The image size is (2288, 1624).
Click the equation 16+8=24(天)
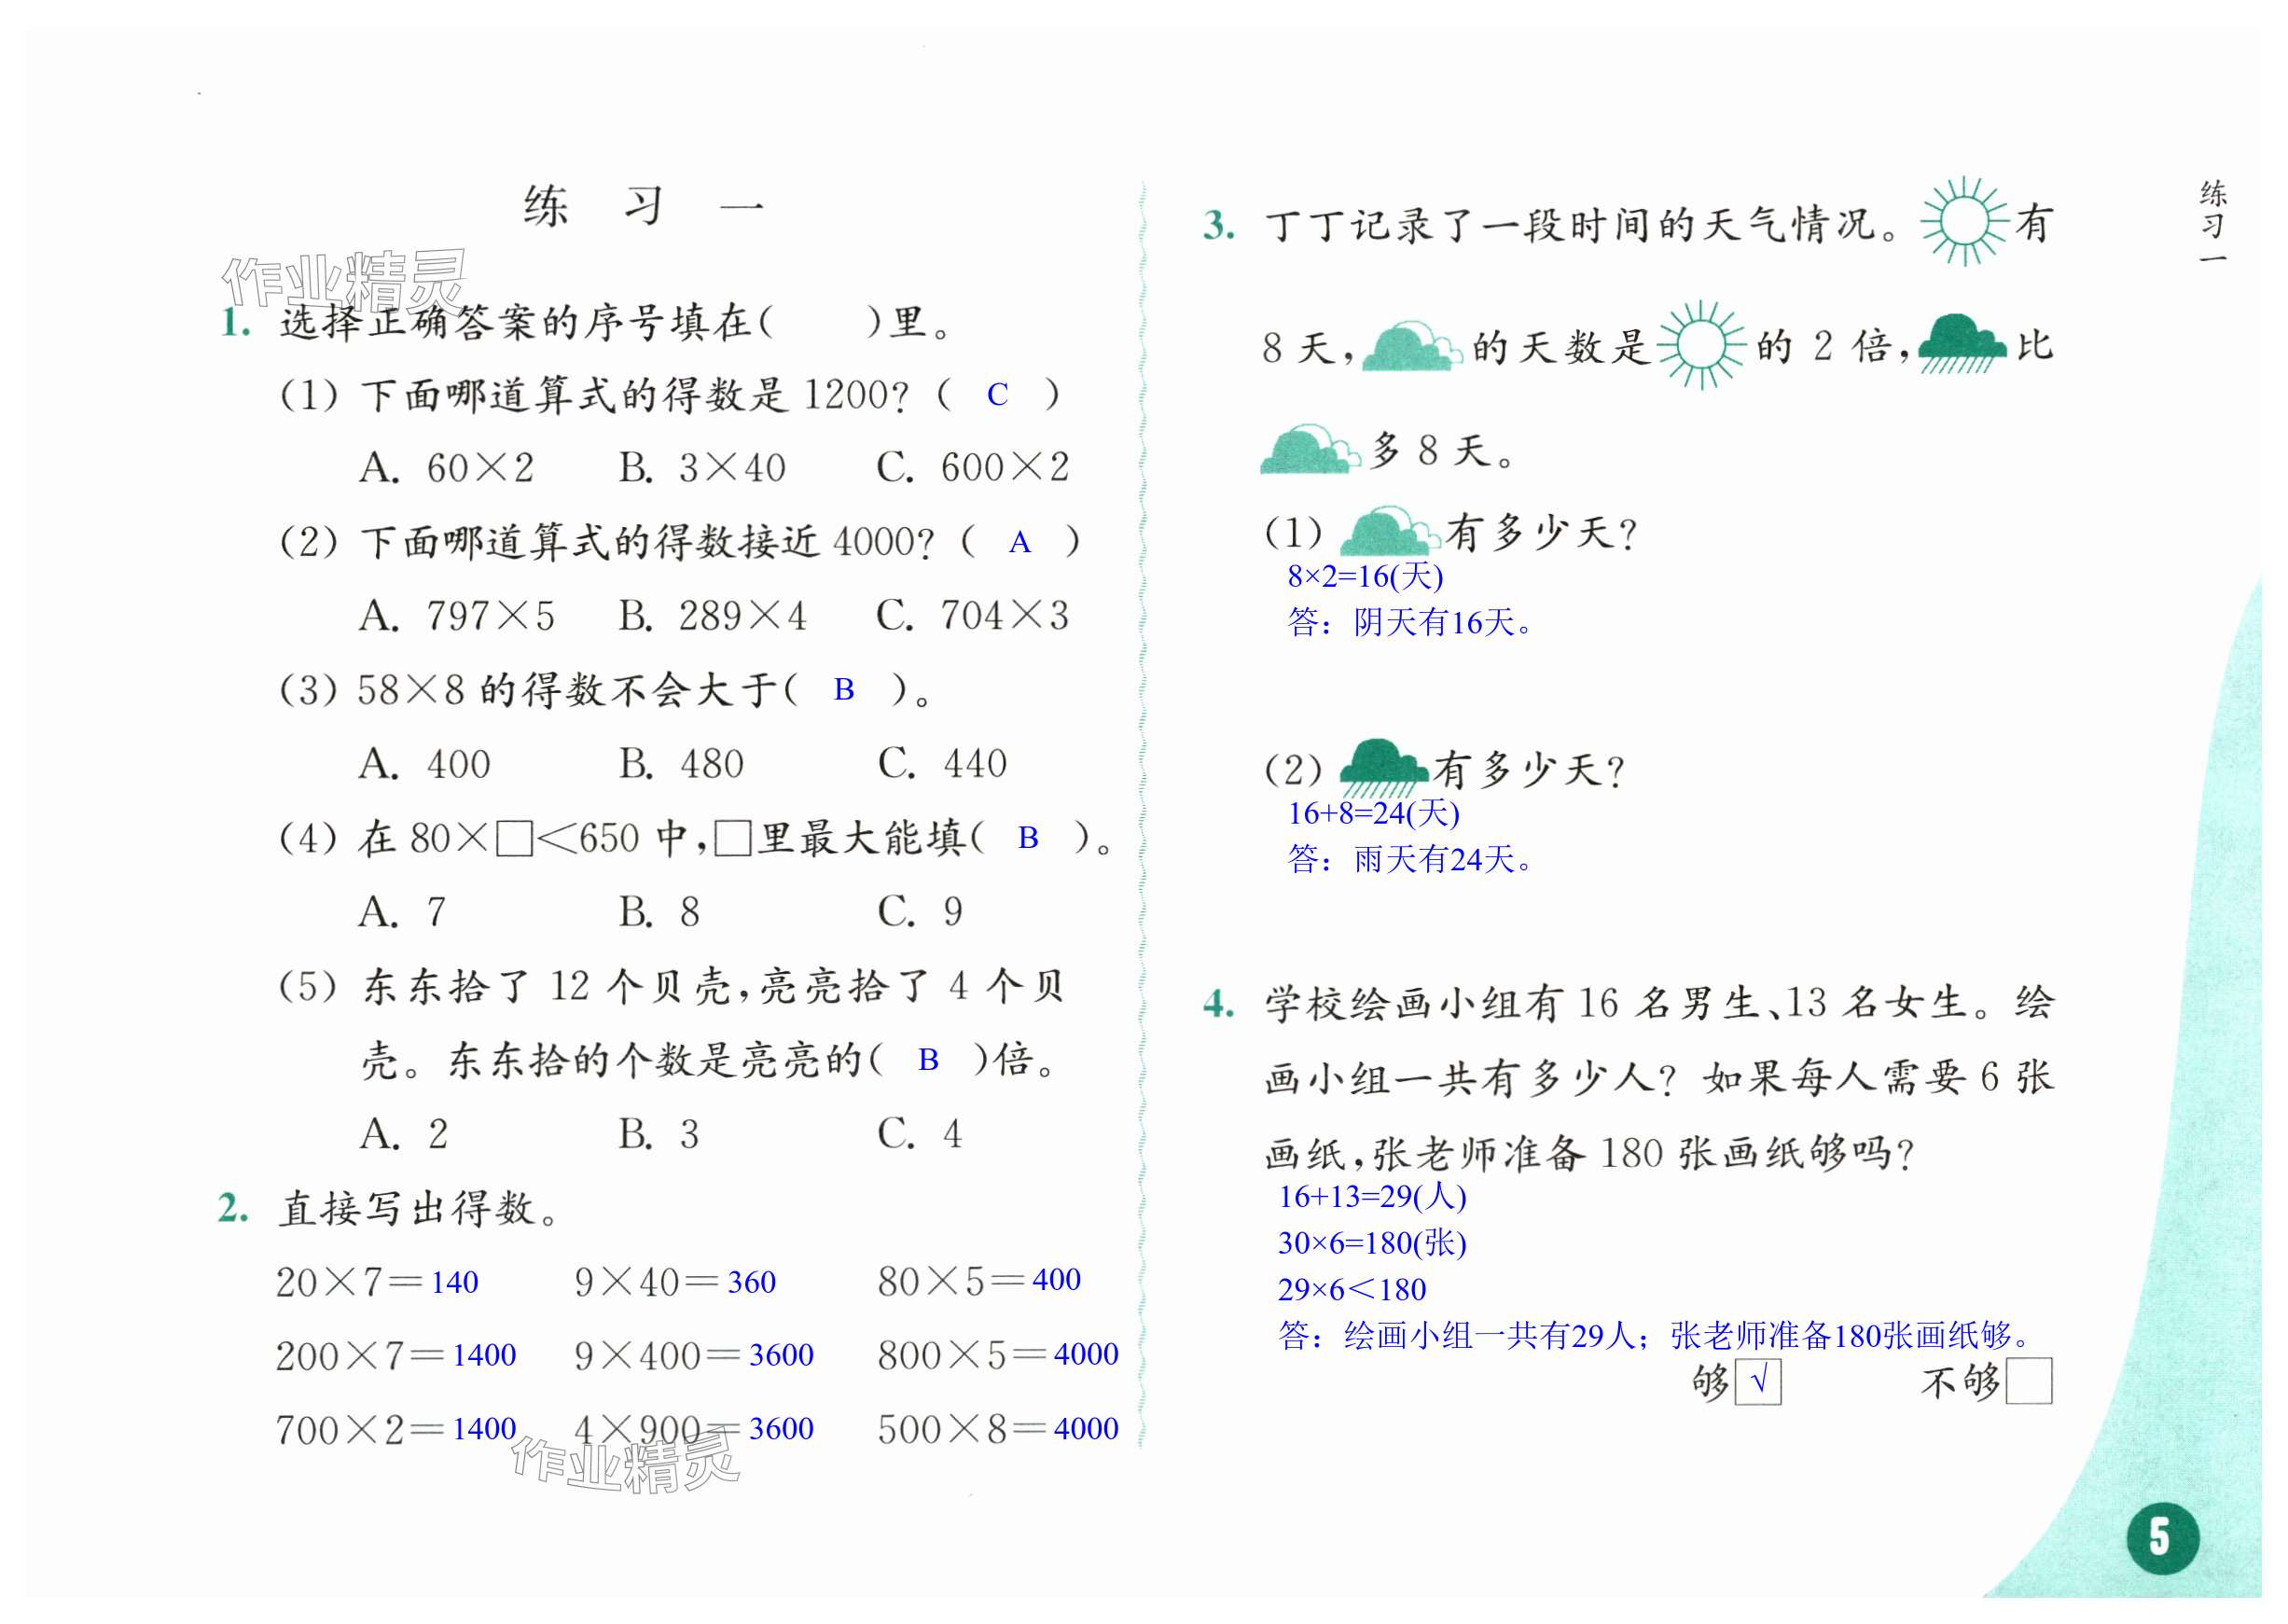pos(1373,814)
